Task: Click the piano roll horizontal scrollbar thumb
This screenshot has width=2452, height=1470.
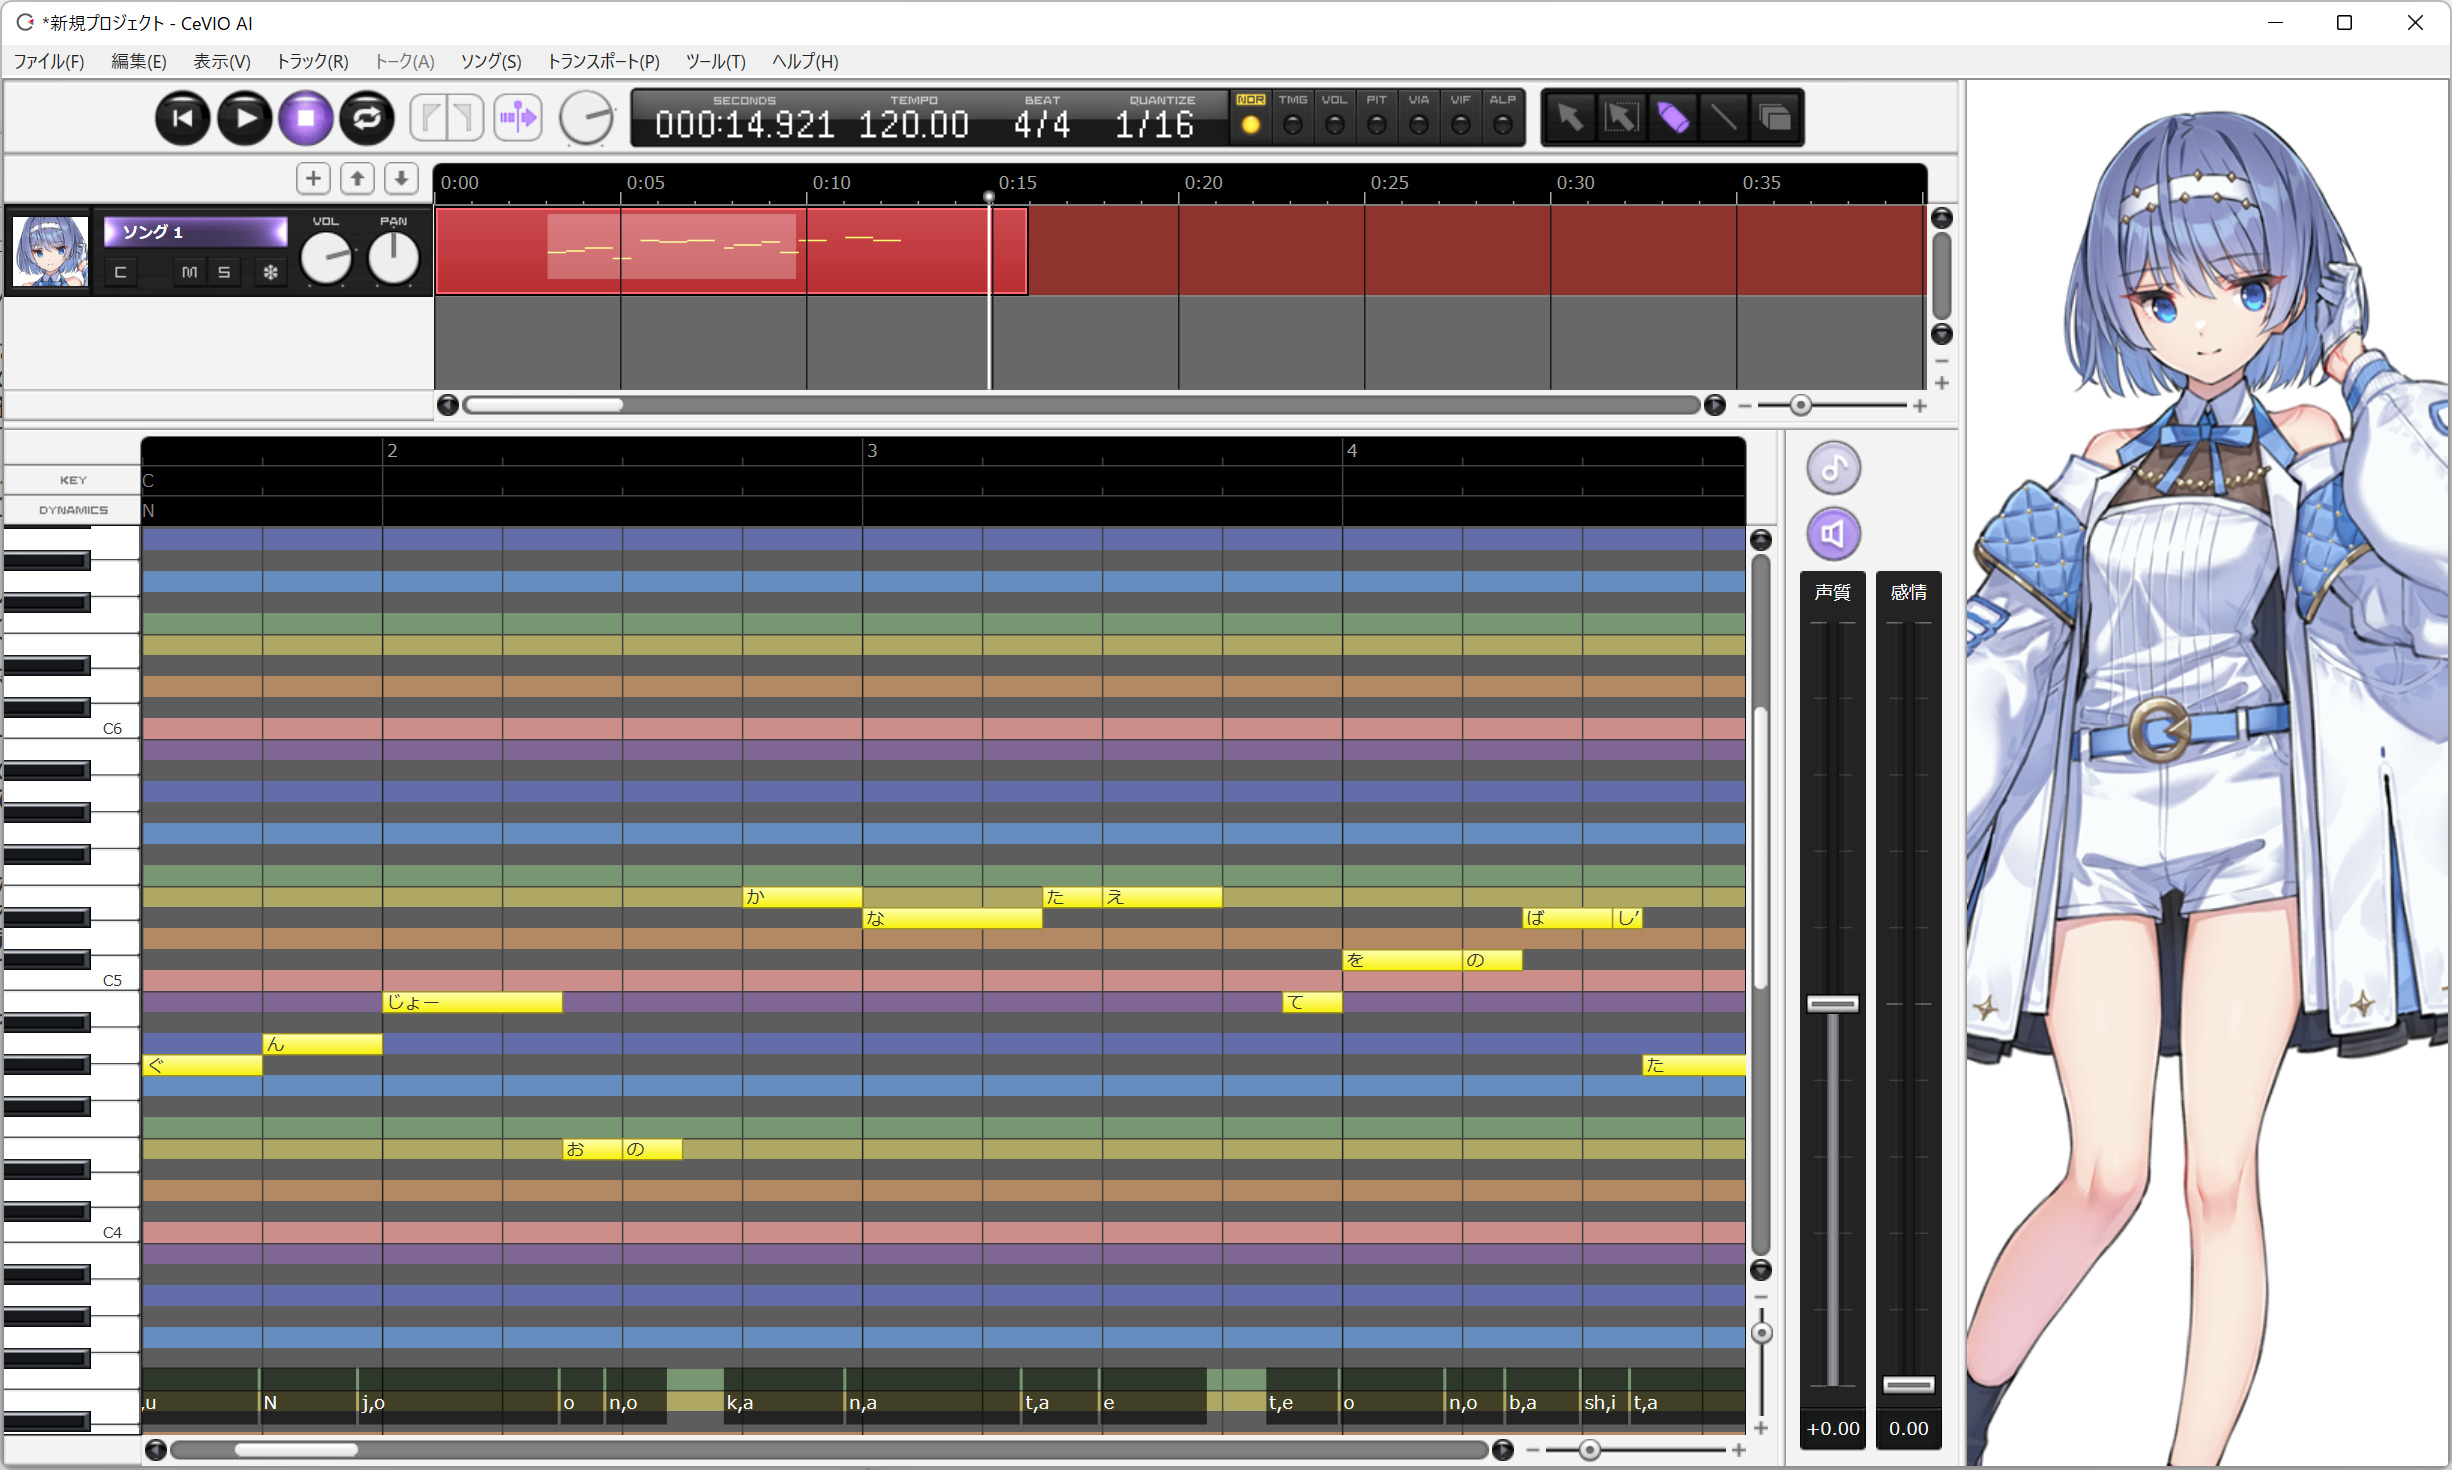Action: [x=295, y=1450]
